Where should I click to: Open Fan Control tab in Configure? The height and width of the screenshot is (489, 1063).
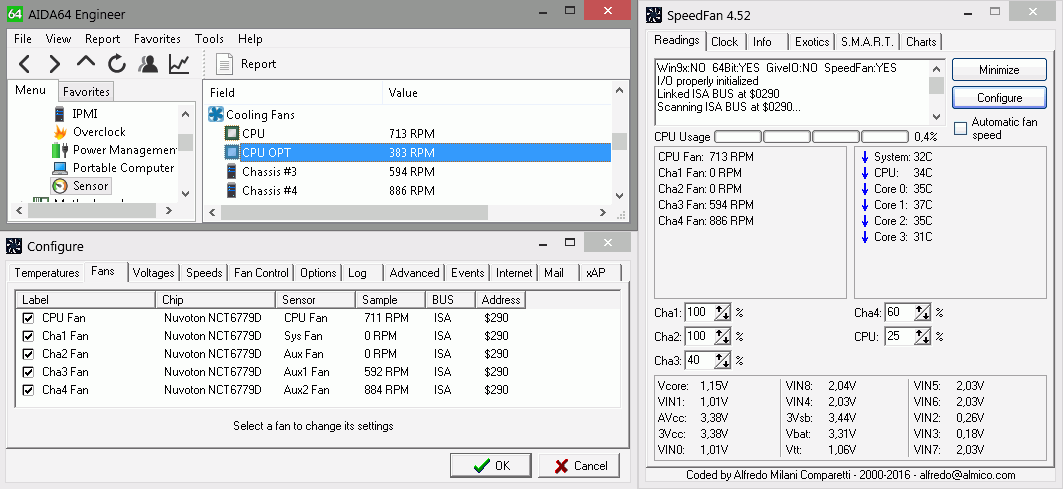261,273
